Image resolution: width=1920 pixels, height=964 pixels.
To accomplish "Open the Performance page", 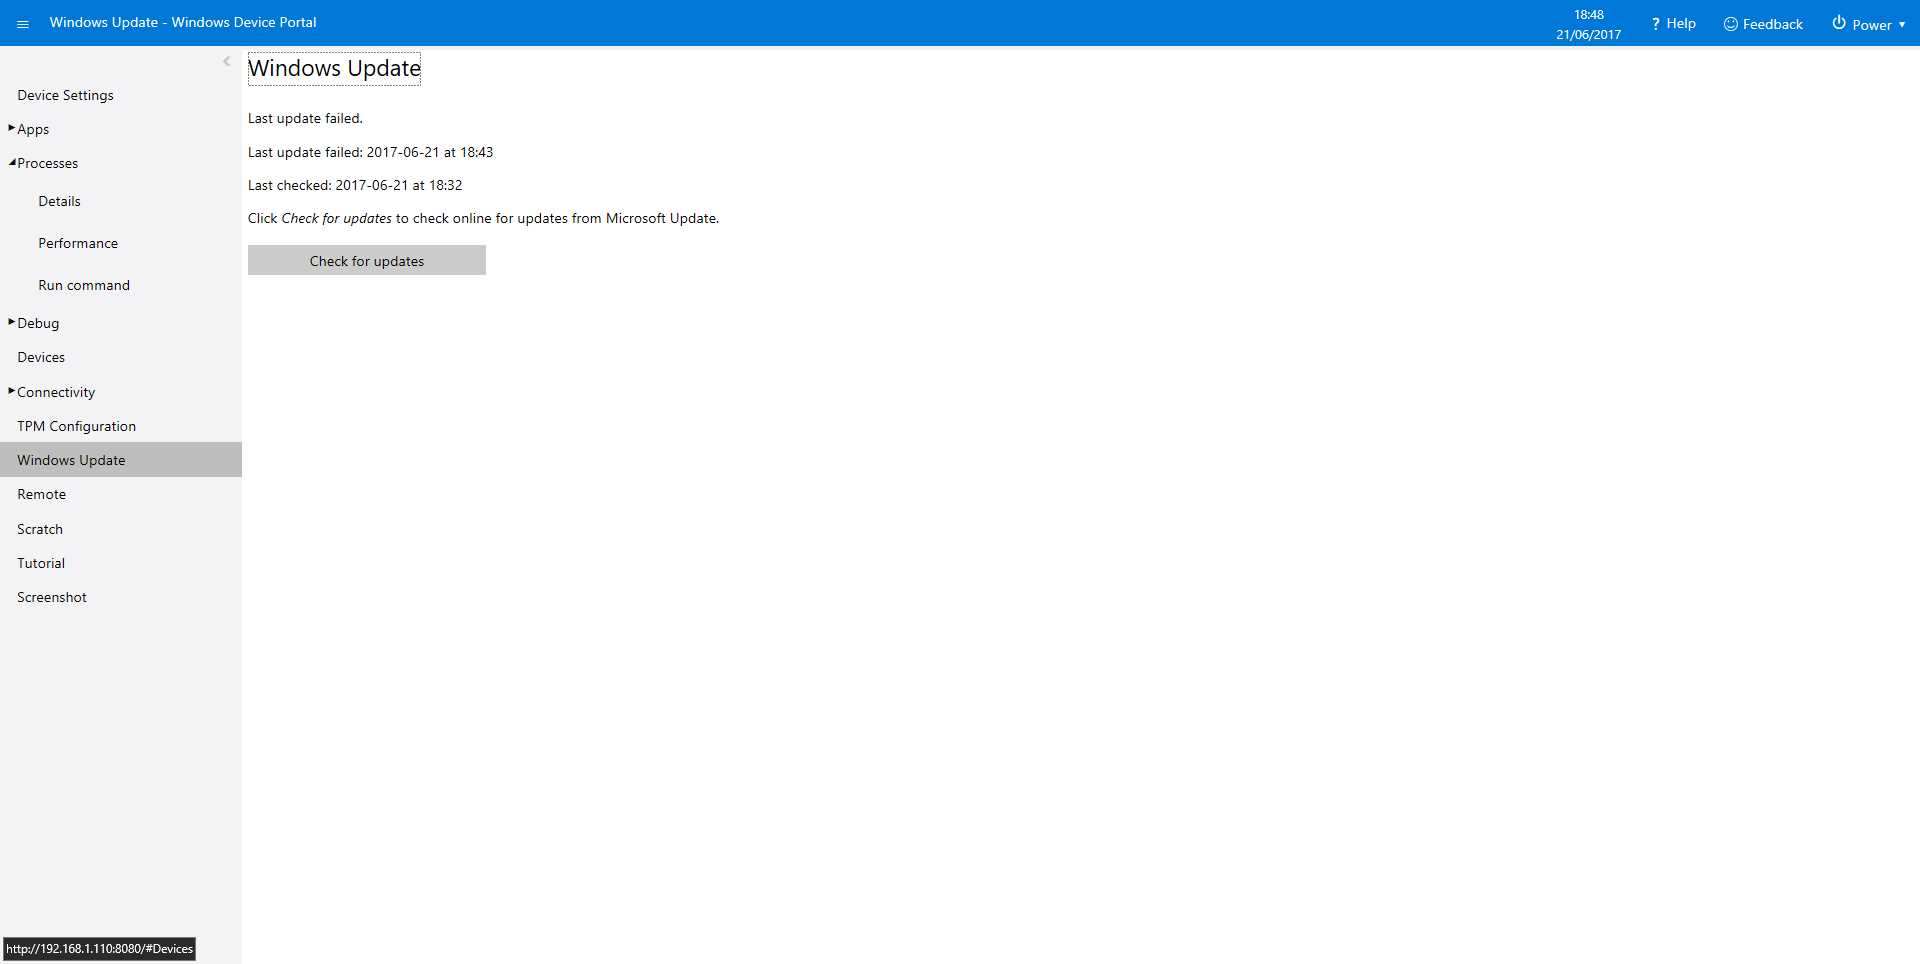I will click(78, 243).
